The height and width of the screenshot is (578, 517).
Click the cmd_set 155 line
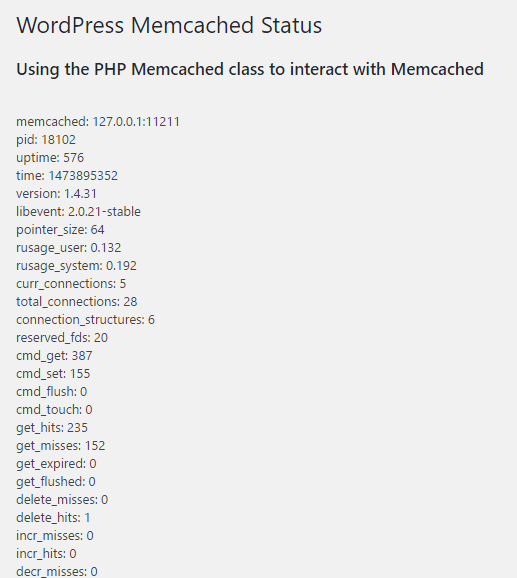click(53, 374)
